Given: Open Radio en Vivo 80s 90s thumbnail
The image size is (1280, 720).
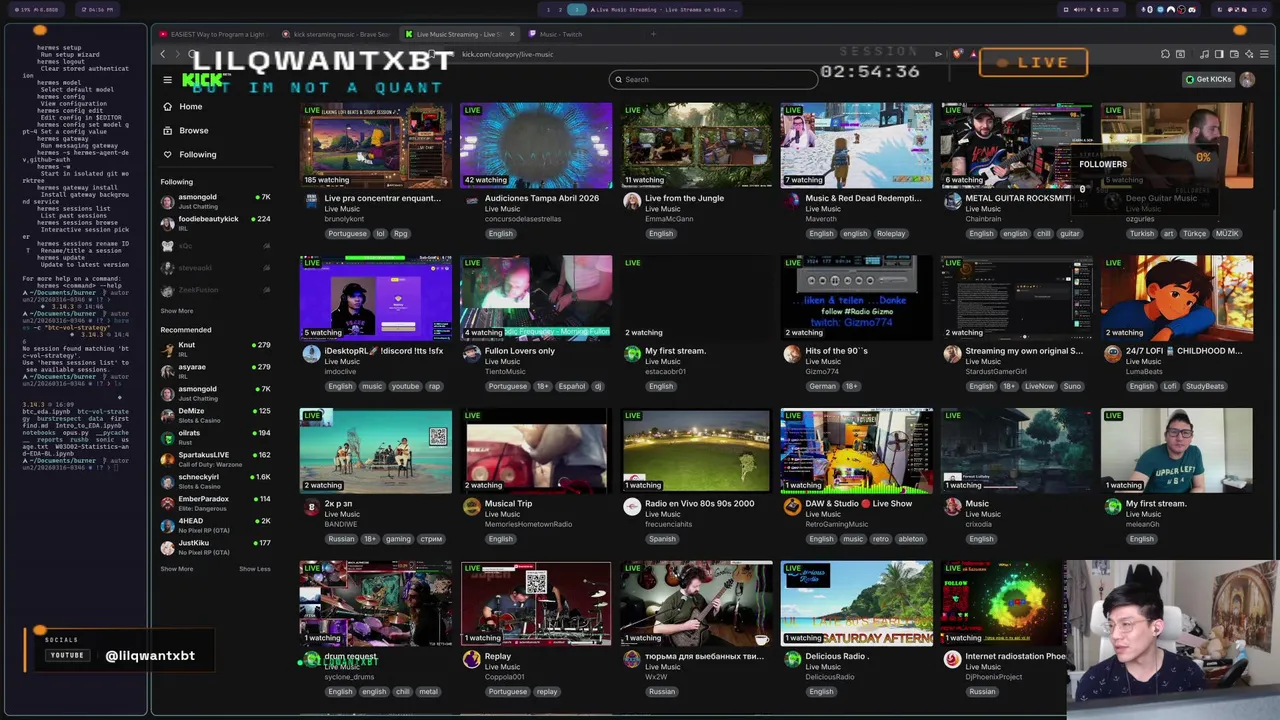Looking at the screenshot, I should point(696,450).
